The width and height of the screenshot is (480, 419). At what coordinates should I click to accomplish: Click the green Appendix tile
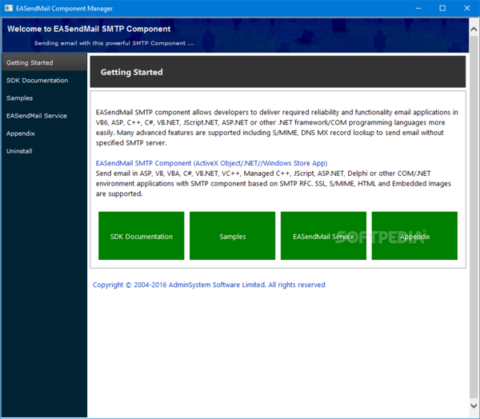(415, 236)
